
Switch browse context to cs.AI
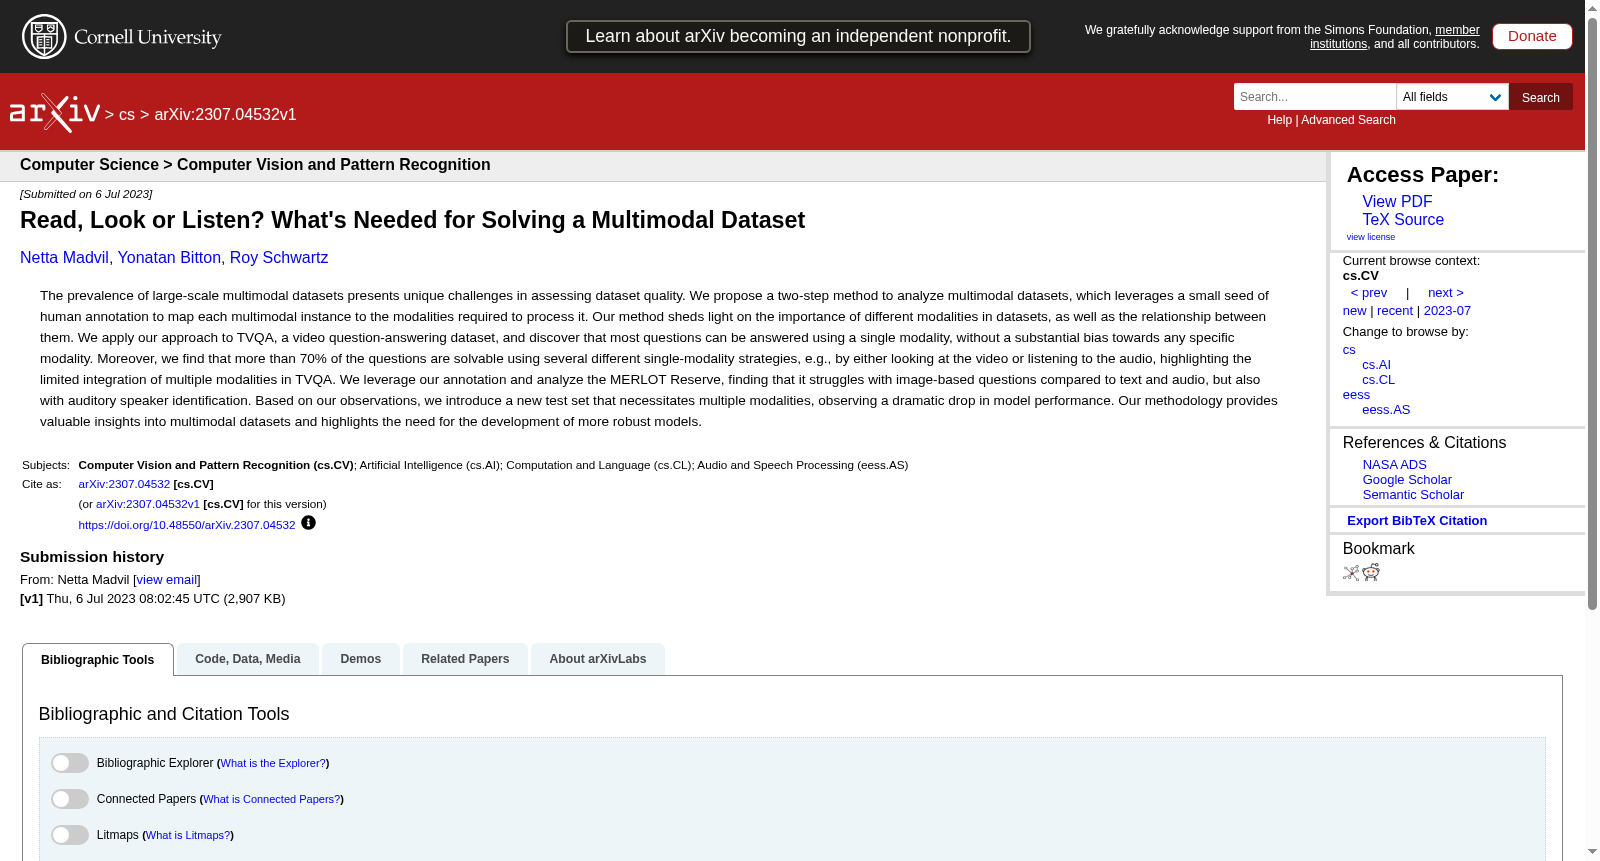pos(1376,365)
